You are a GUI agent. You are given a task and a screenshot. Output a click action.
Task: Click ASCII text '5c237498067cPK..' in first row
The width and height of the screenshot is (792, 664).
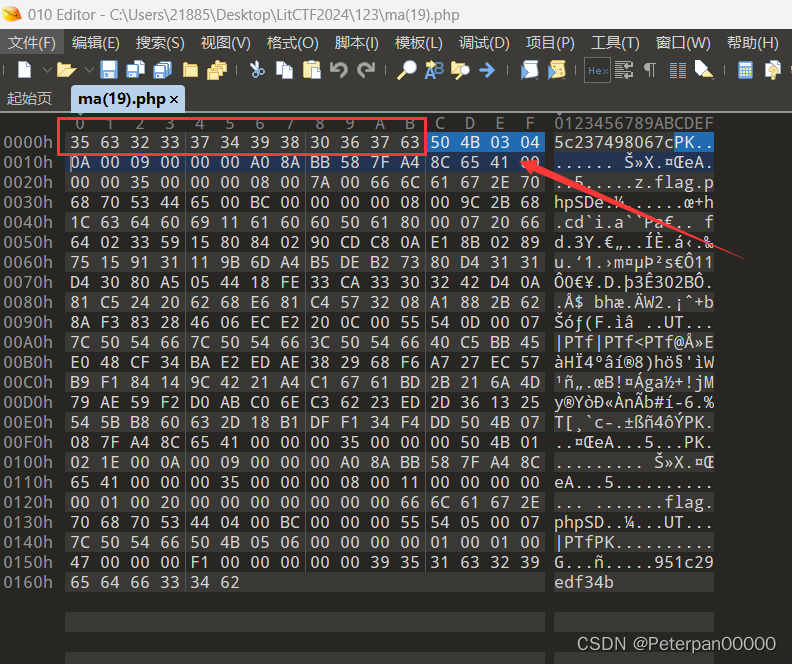click(634, 142)
